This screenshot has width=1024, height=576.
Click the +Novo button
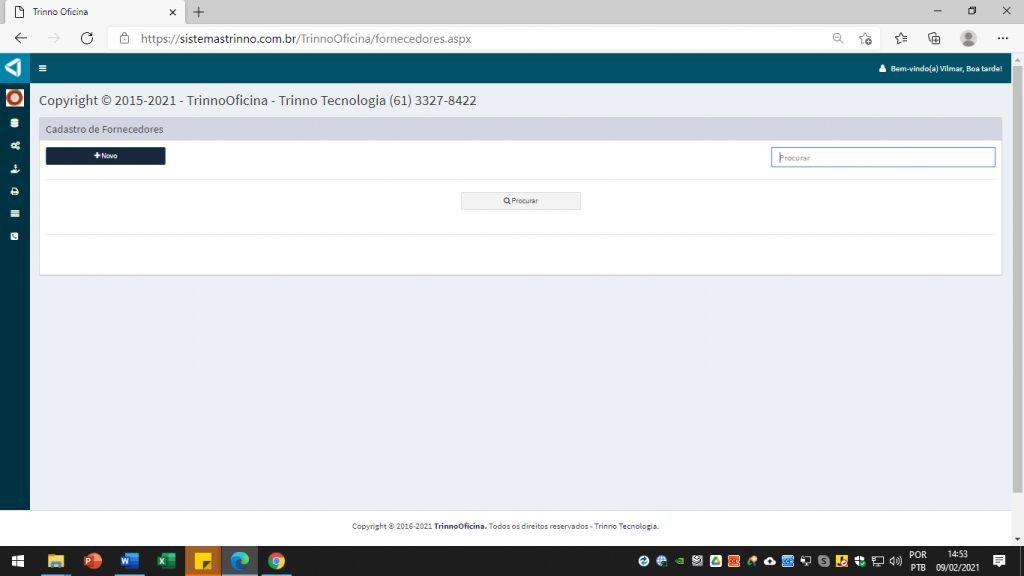(x=105, y=155)
